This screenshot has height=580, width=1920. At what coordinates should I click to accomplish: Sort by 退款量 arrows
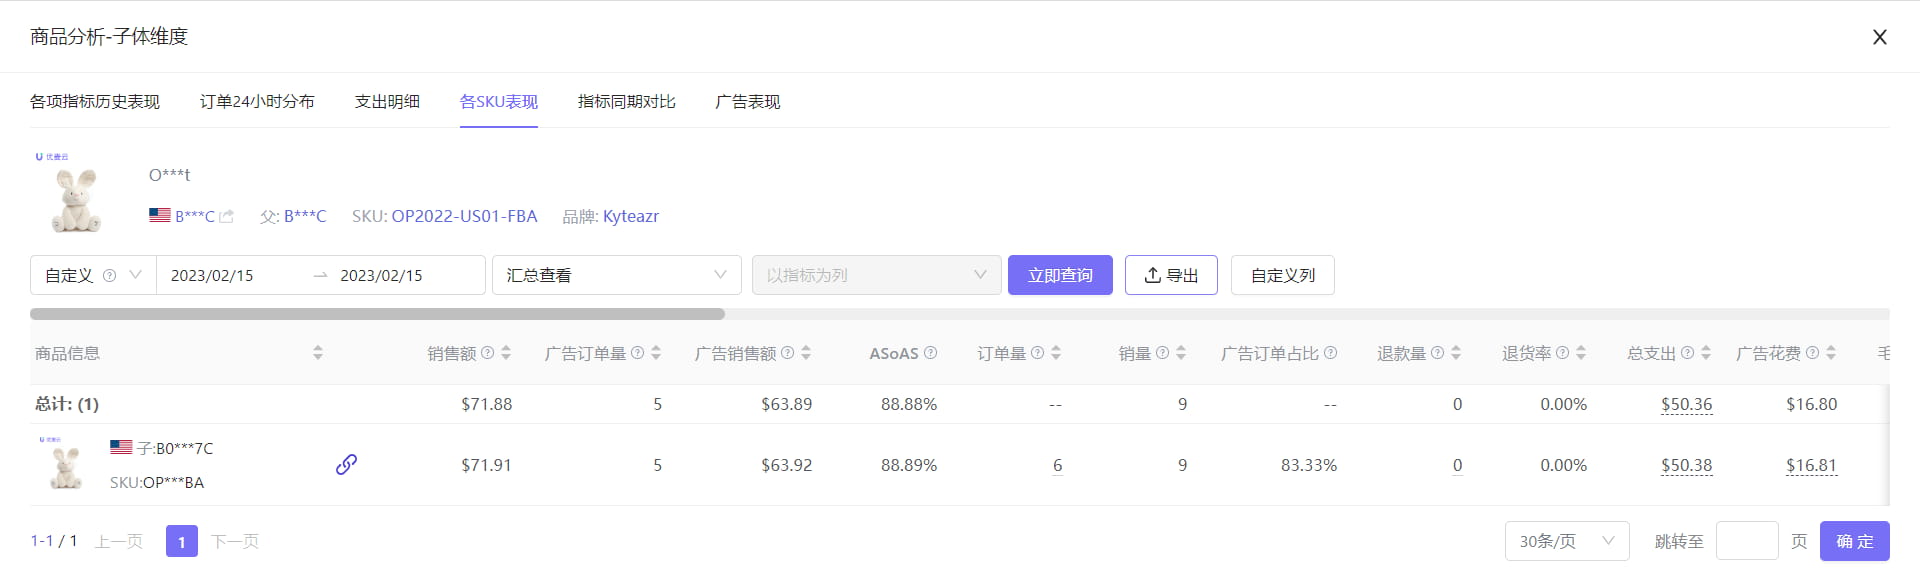coord(1456,353)
